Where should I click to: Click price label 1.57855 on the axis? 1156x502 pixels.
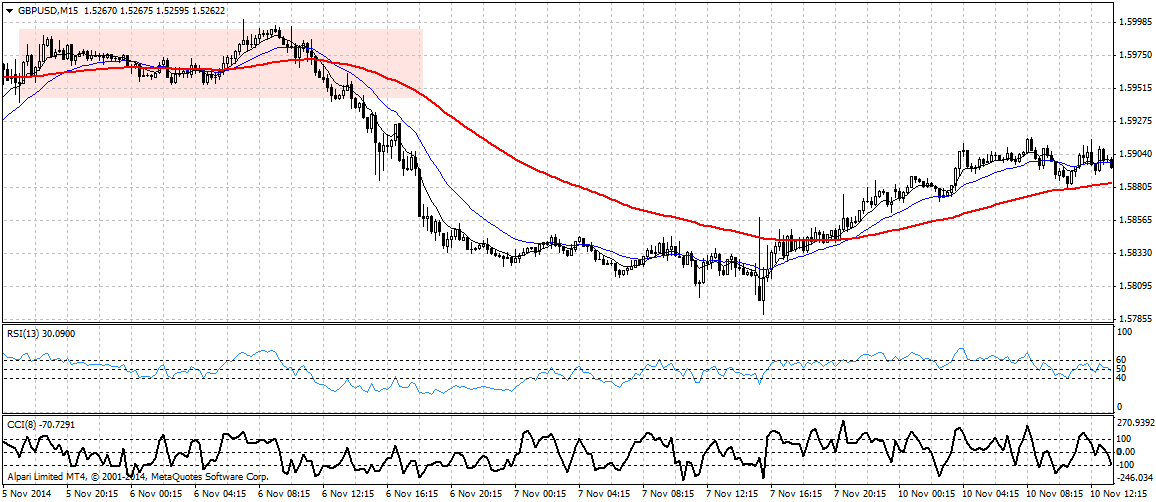1134,319
